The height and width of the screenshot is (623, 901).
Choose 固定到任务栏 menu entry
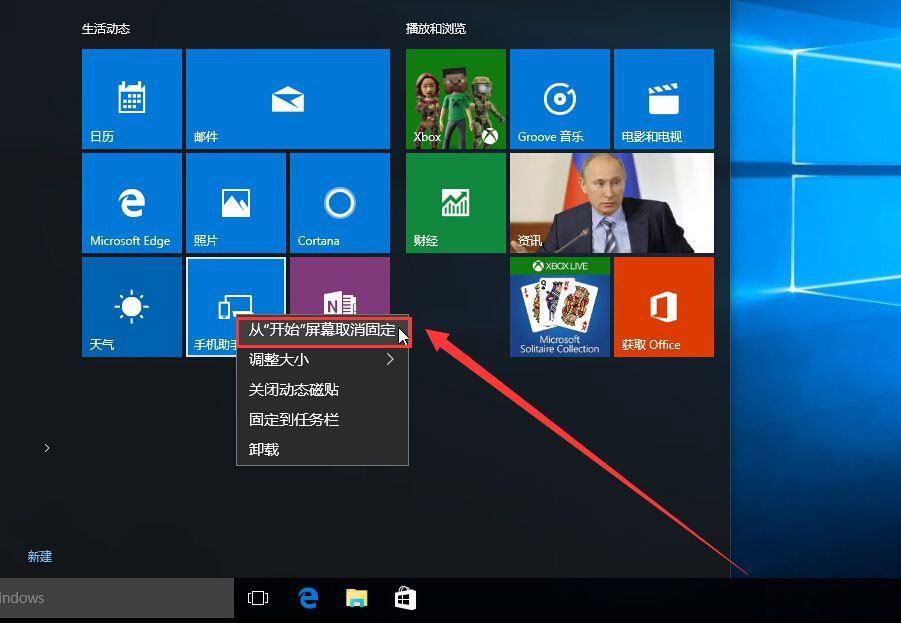322,420
